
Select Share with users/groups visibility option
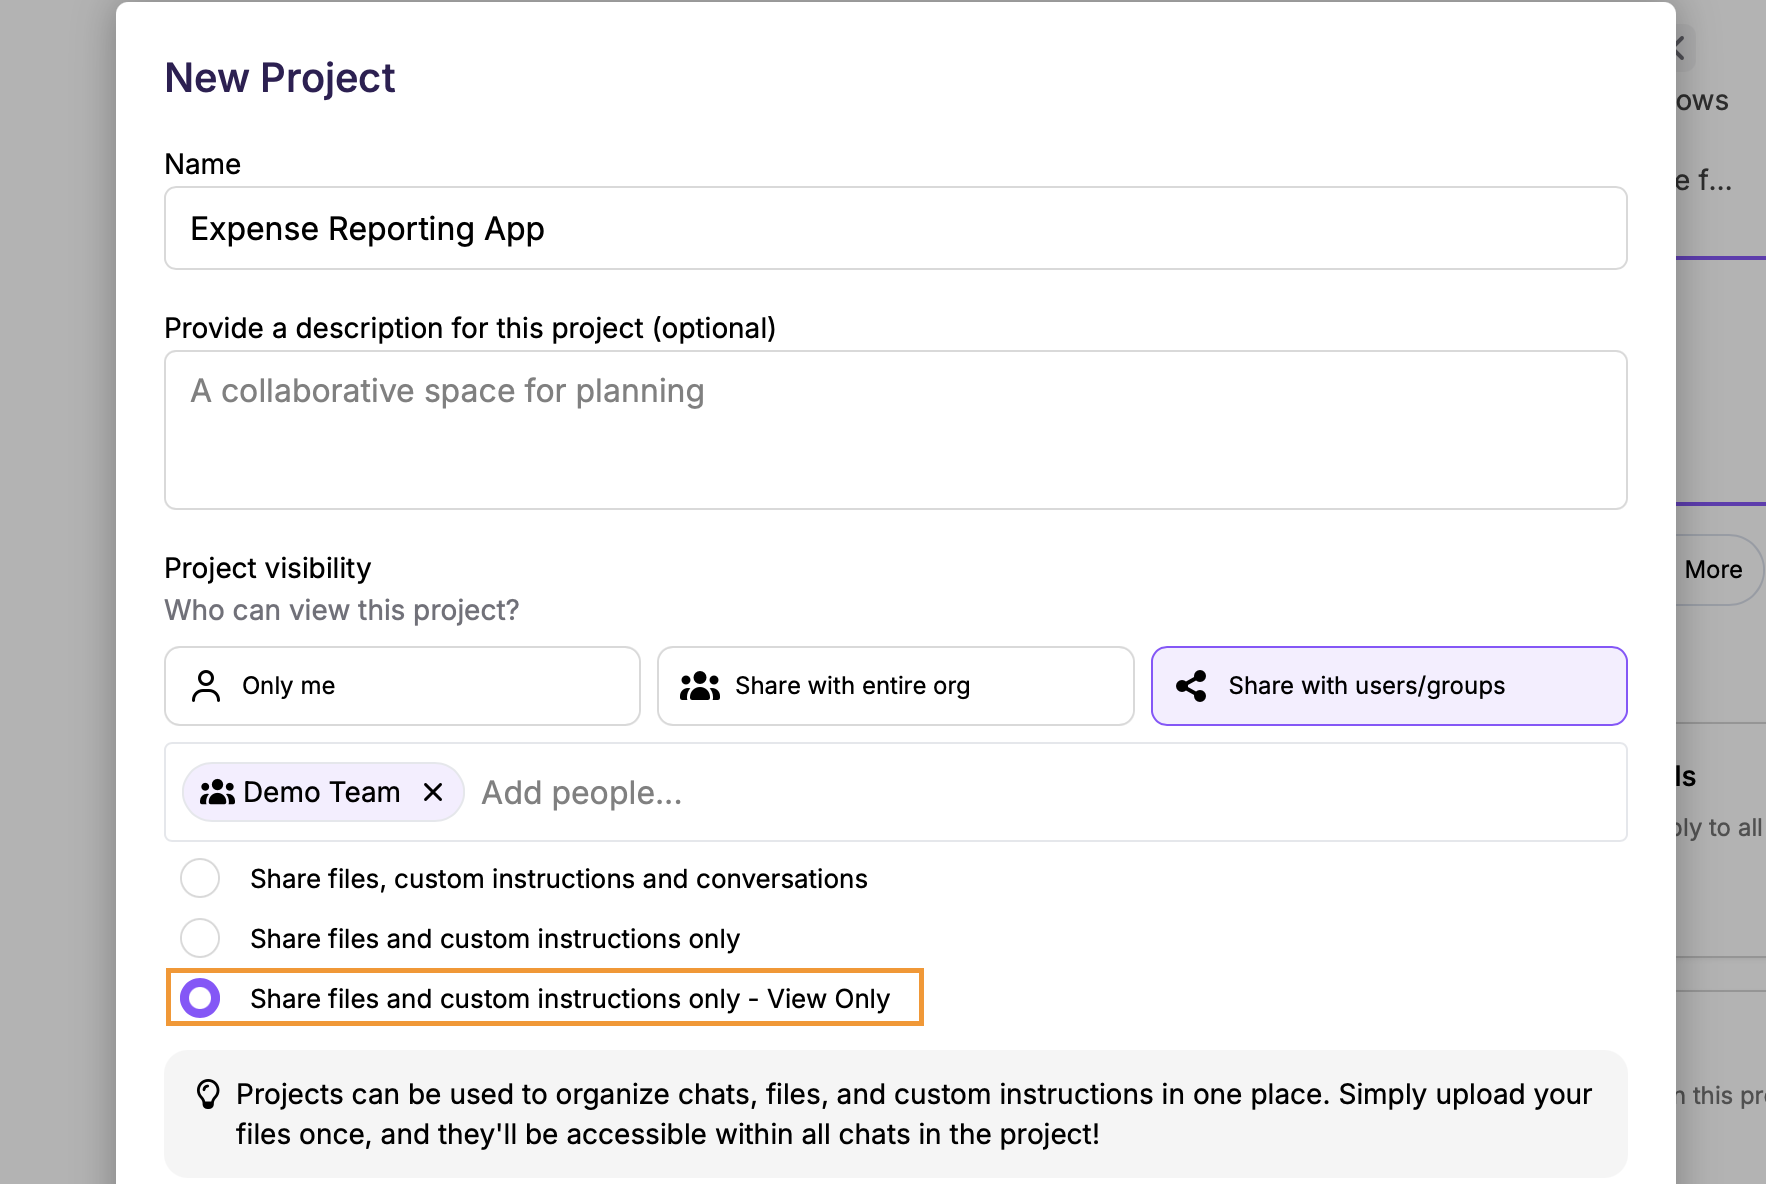(x=1388, y=686)
